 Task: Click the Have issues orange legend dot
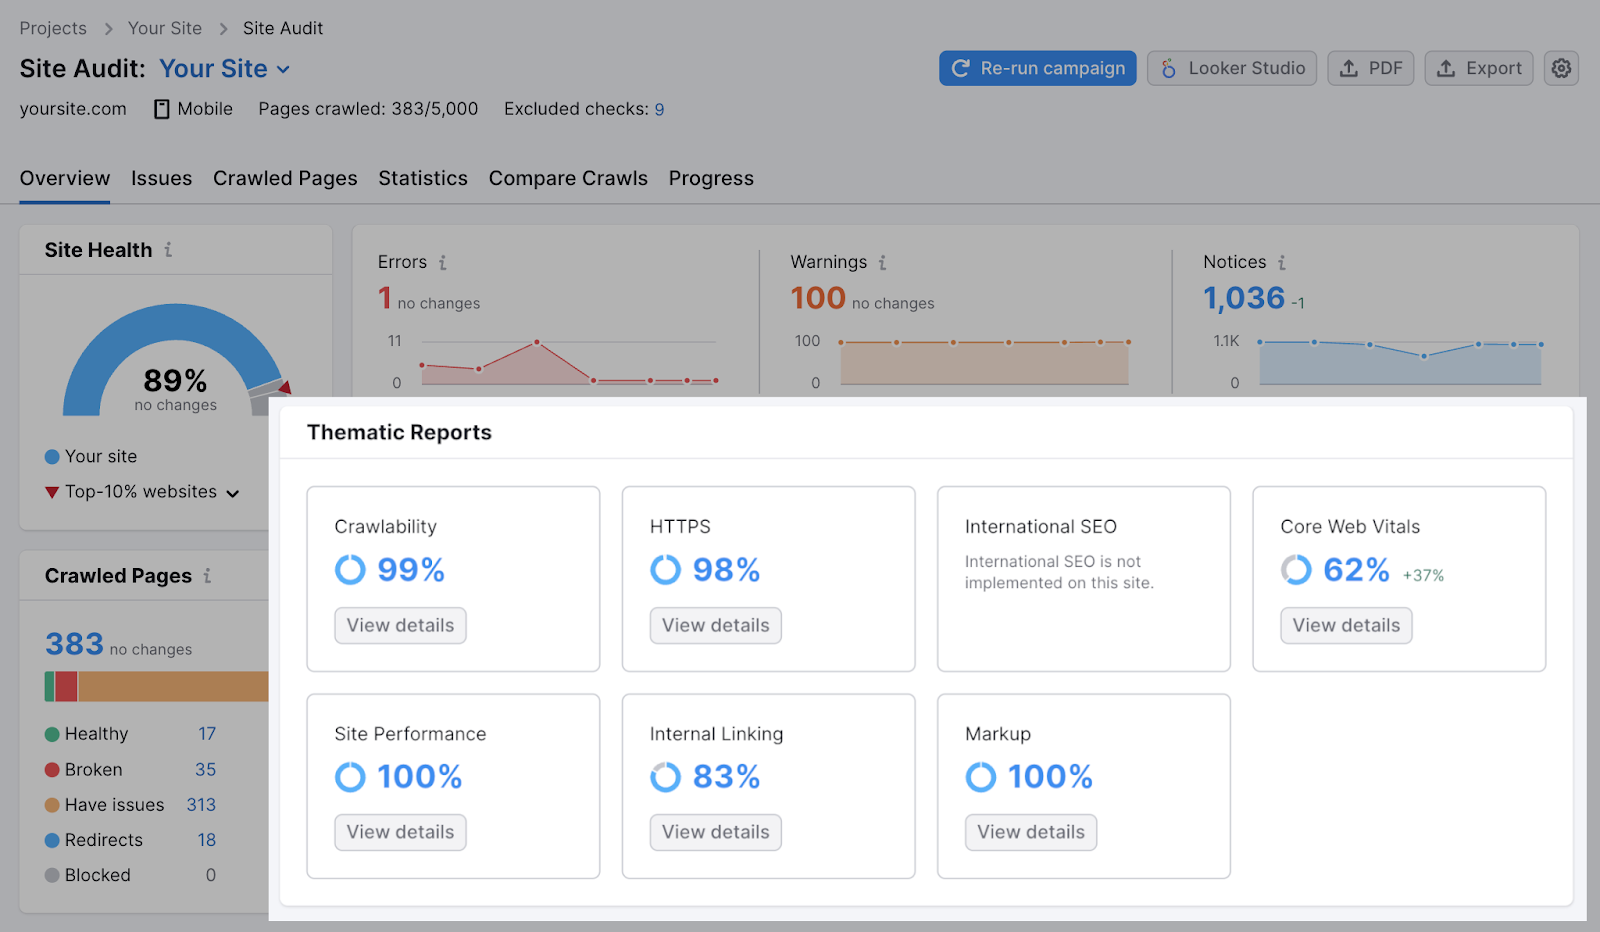(52, 805)
